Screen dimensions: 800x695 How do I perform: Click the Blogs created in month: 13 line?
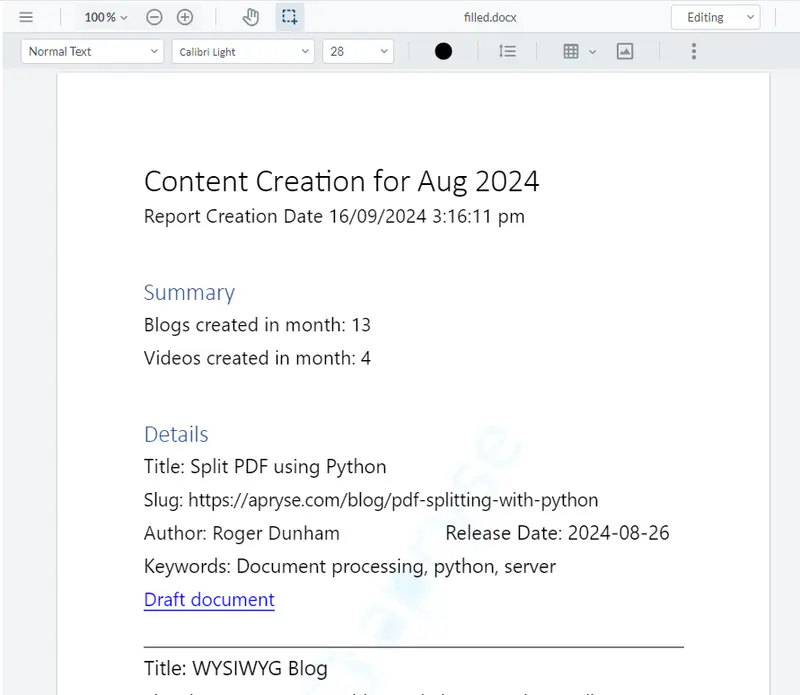[x=257, y=325]
